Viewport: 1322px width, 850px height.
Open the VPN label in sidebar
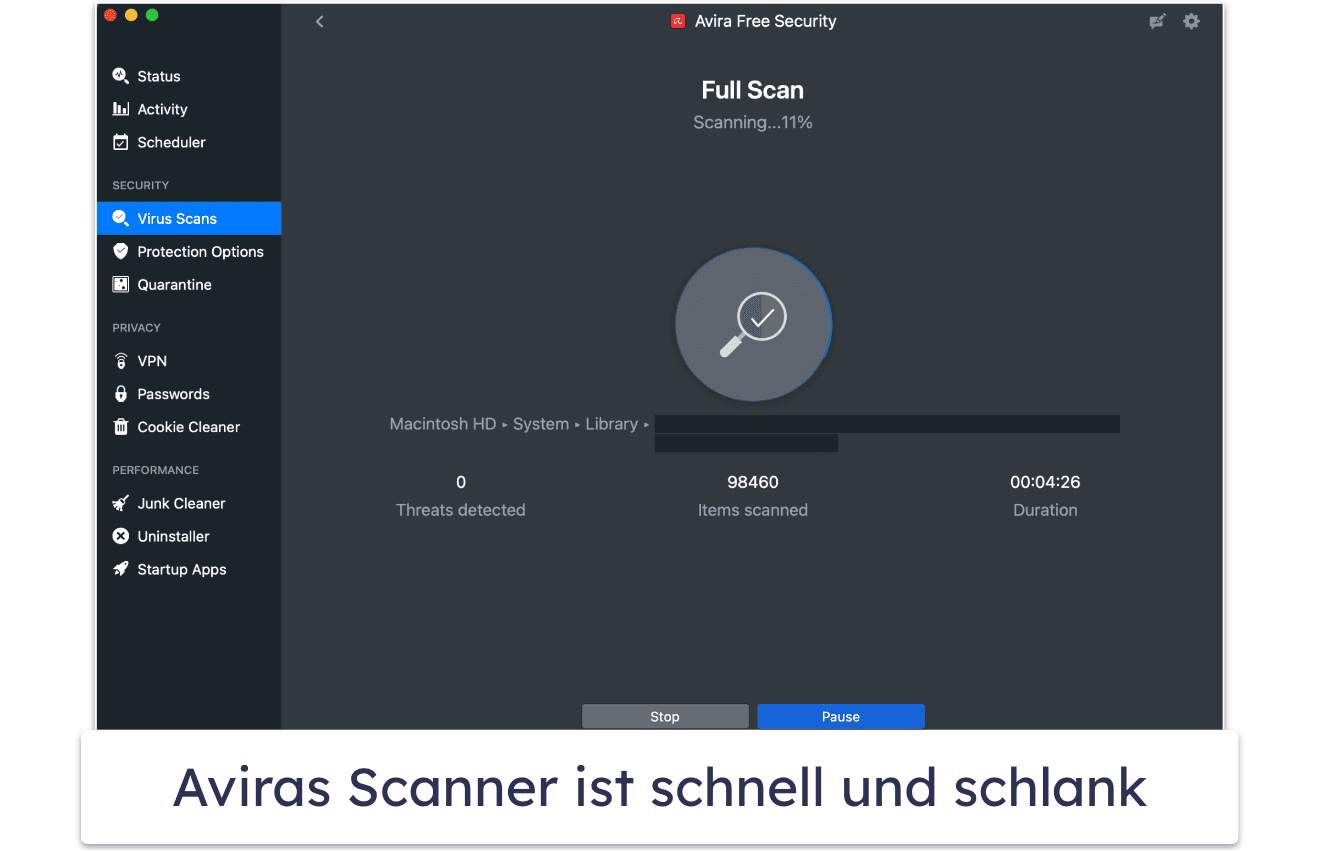tap(152, 361)
